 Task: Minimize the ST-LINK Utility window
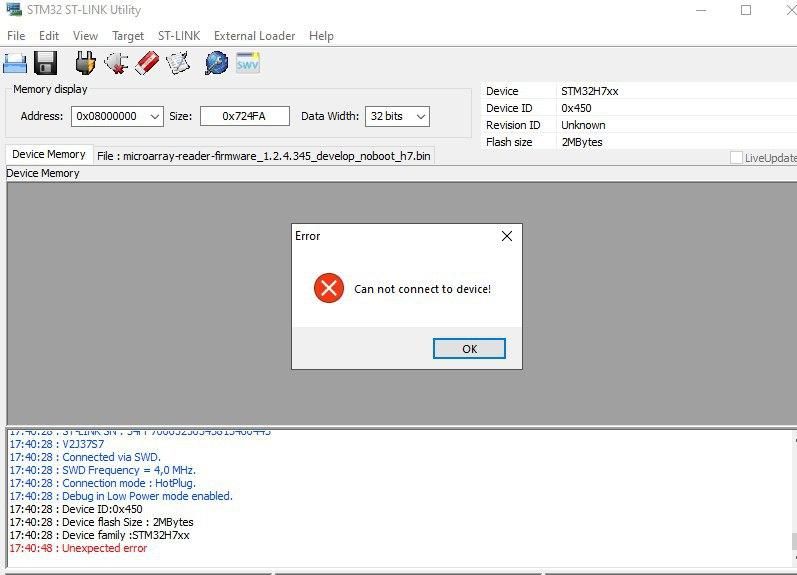click(701, 10)
